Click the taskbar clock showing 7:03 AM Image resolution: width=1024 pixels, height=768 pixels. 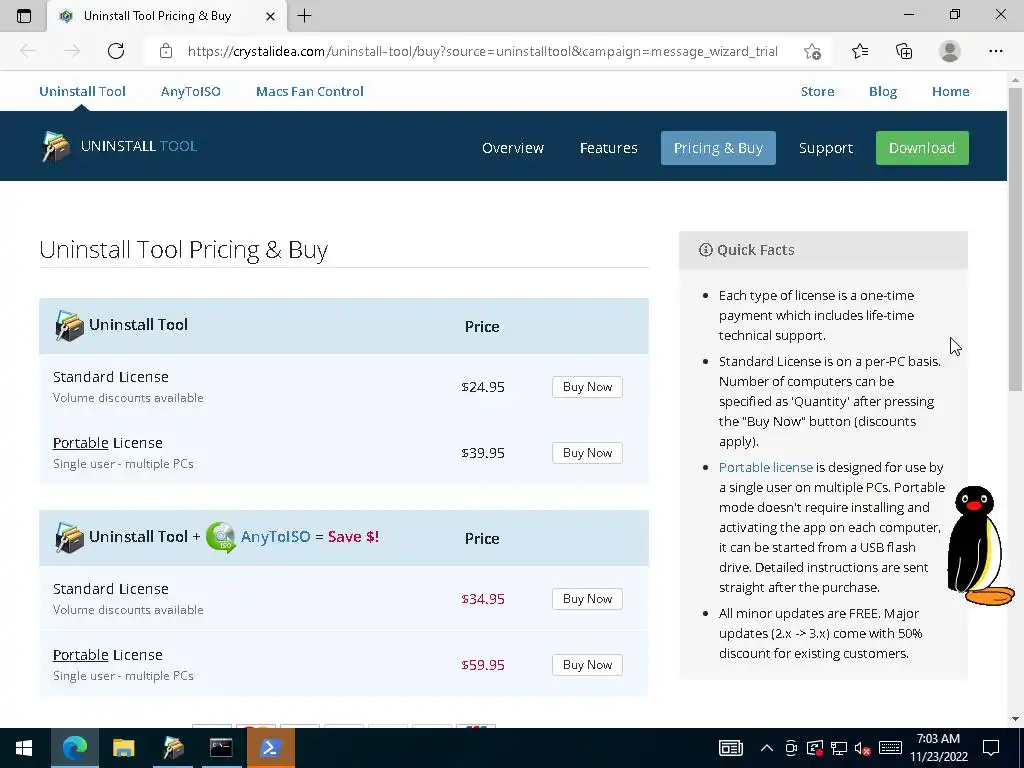pyautogui.click(x=938, y=748)
